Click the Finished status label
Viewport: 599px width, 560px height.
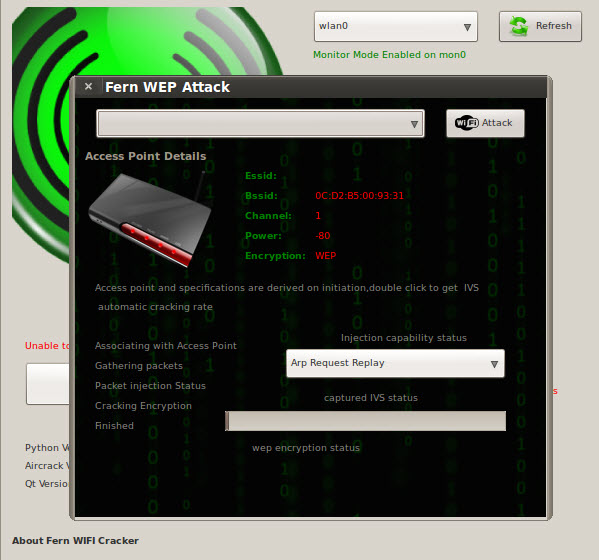click(114, 426)
